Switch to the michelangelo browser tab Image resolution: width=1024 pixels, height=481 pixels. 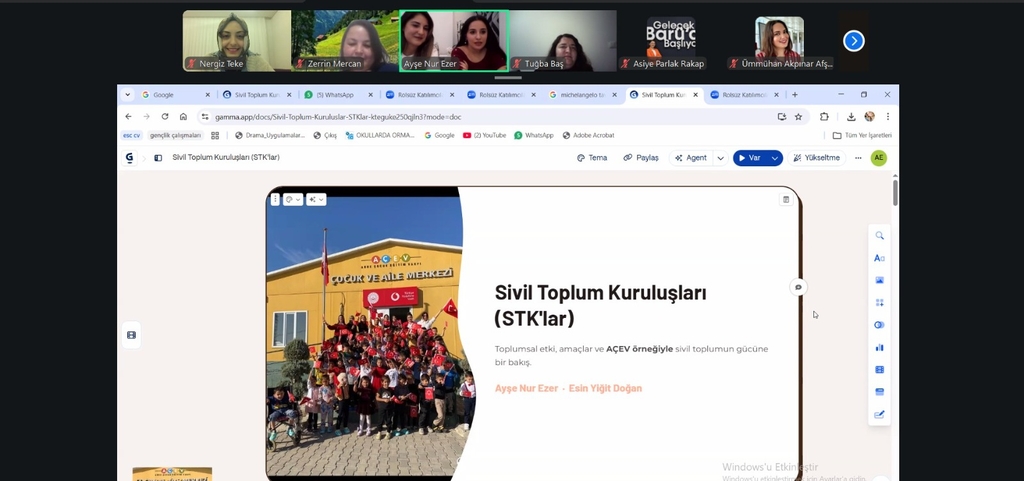click(x=580, y=95)
